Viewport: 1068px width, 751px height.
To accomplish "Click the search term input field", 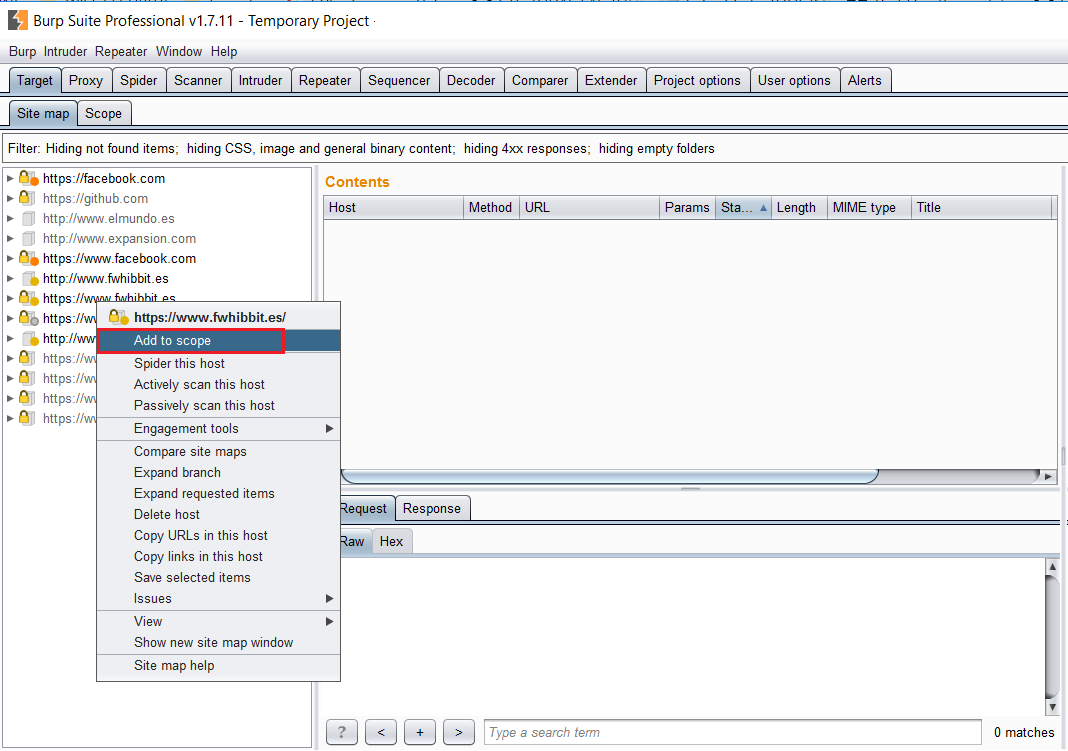I will pos(732,732).
